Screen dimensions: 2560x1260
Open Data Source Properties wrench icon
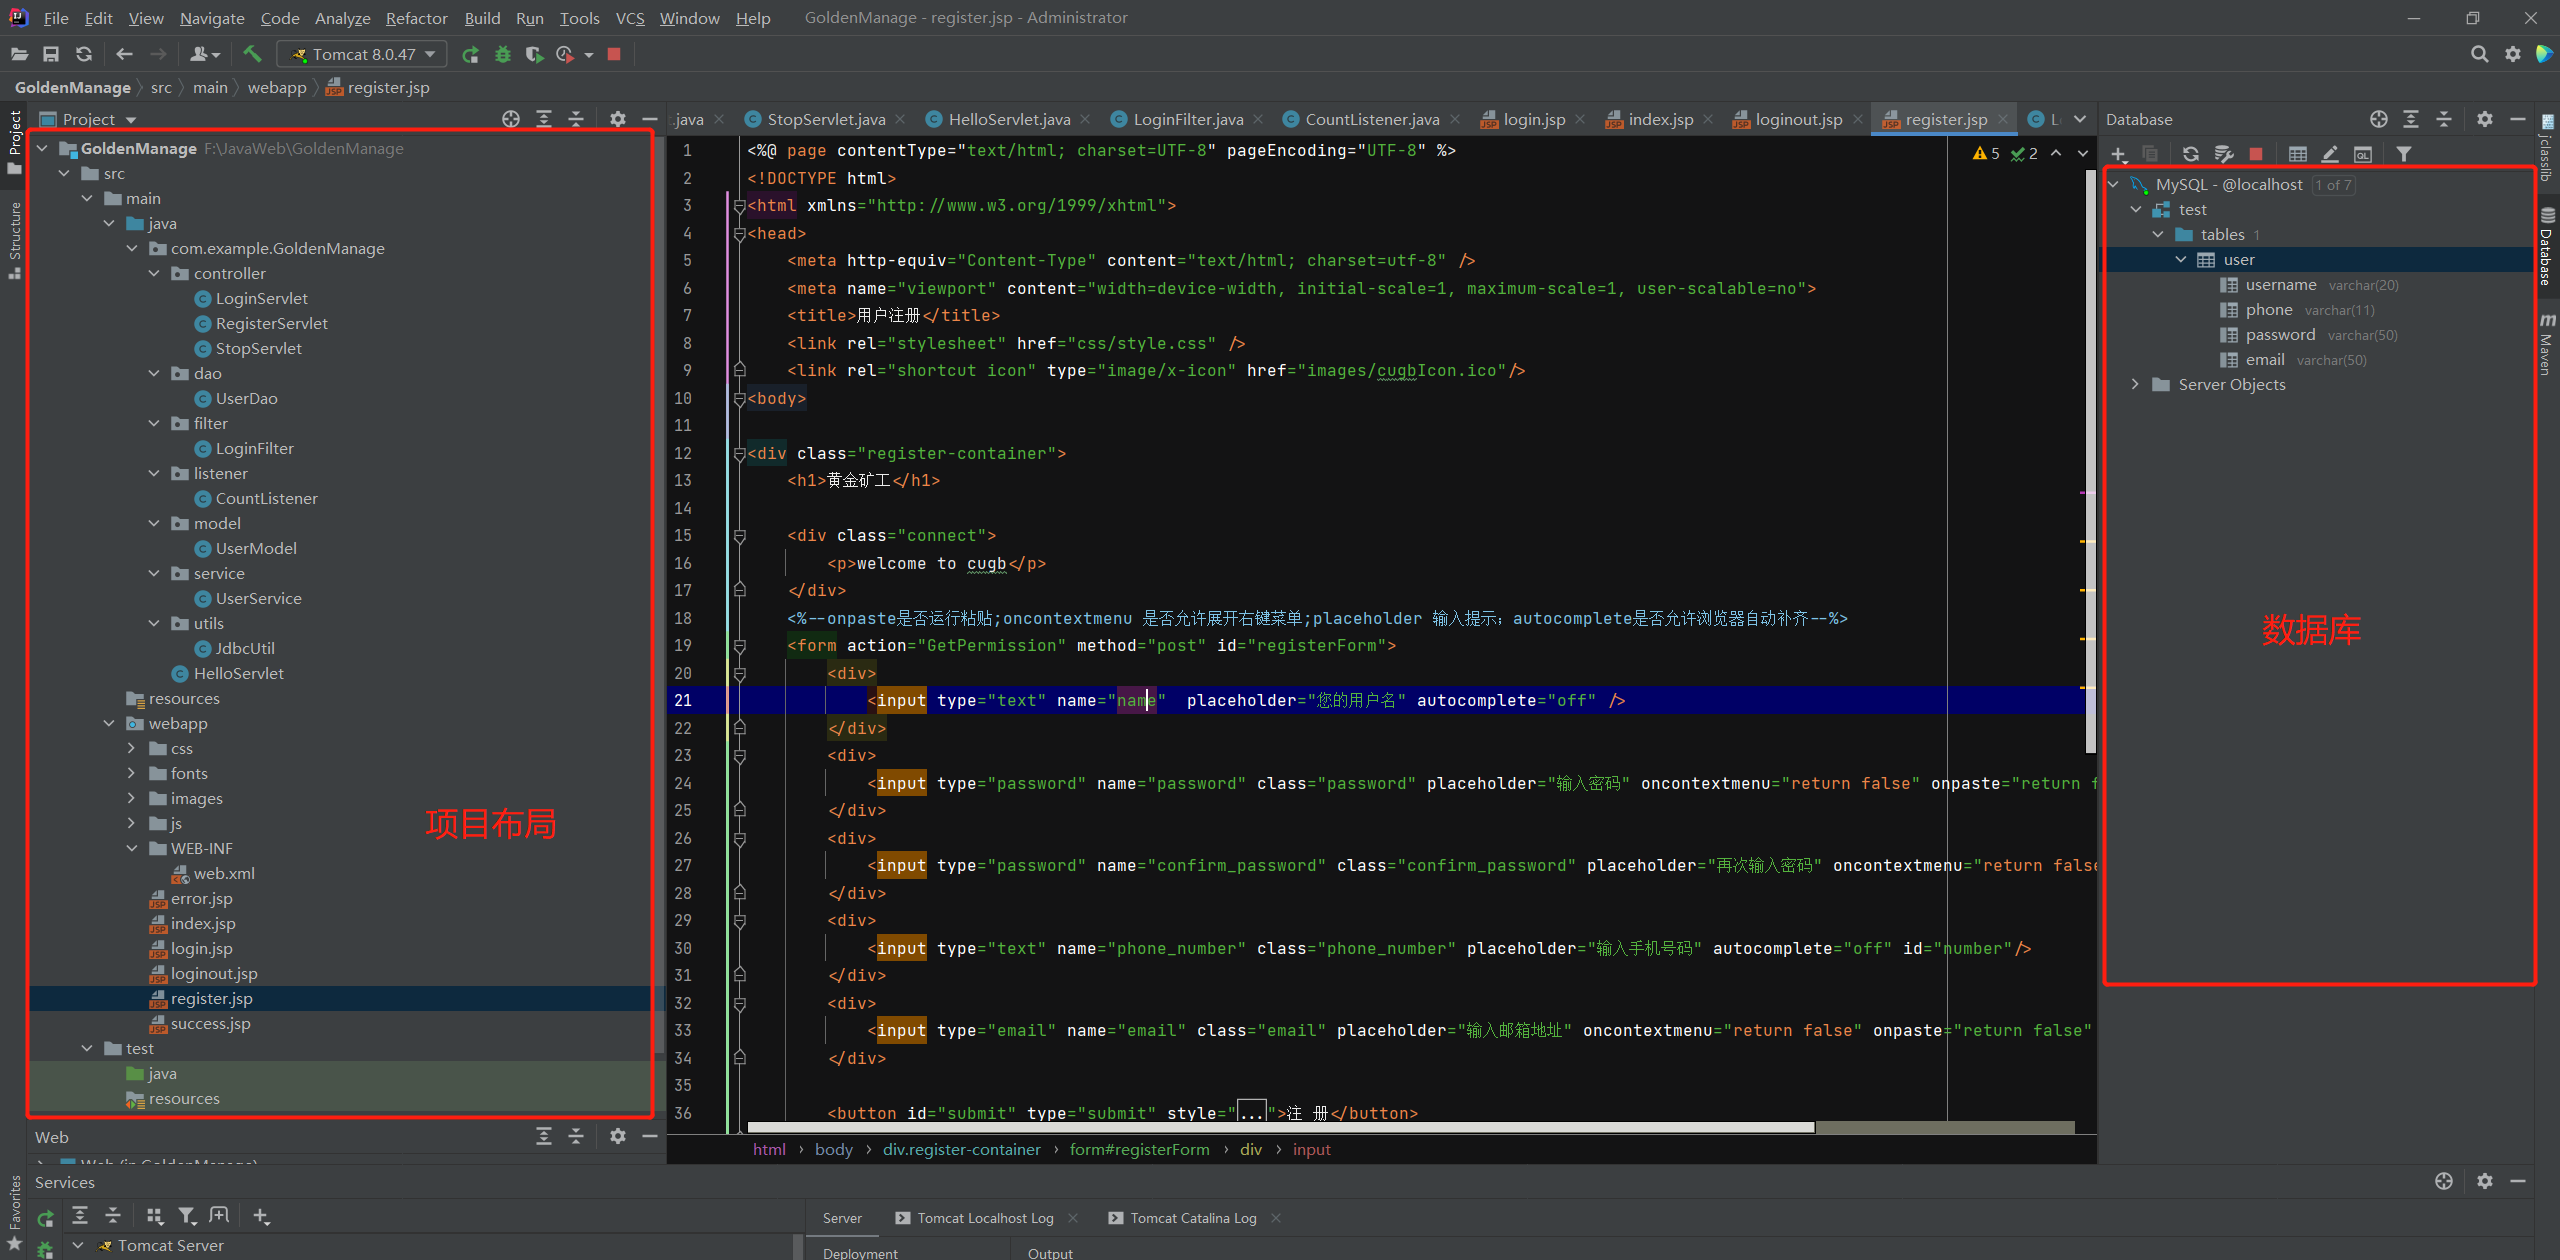point(2223,154)
